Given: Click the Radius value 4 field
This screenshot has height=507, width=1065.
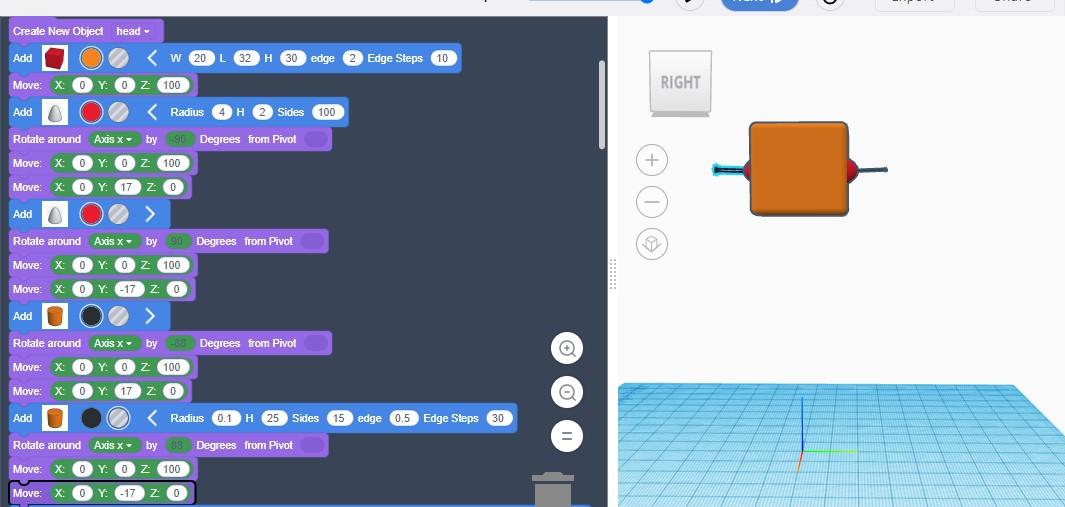Looking at the screenshot, I should [221, 113].
